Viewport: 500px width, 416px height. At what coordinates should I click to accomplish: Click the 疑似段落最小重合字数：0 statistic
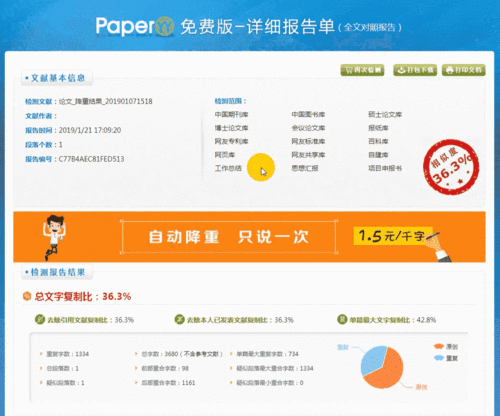pos(270,383)
